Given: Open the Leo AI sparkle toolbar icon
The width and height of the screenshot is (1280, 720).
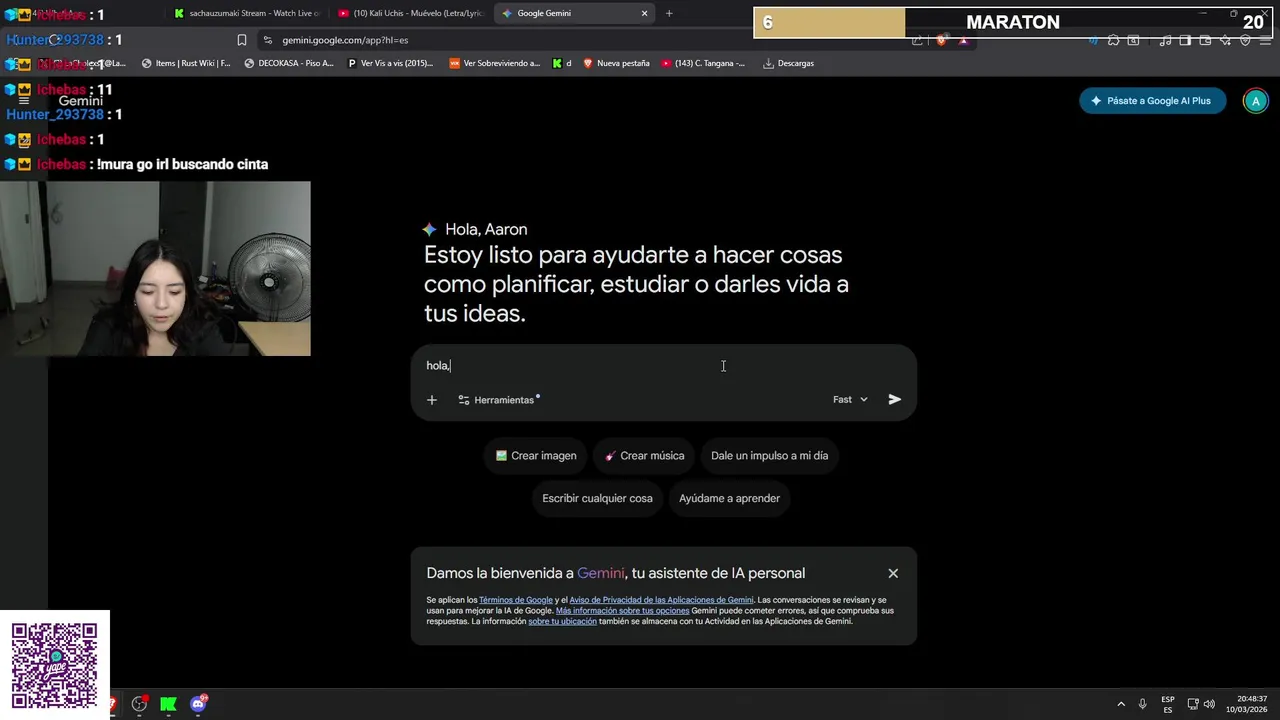Looking at the screenshot, I should pyautogui.click(x=1225, y=40).
